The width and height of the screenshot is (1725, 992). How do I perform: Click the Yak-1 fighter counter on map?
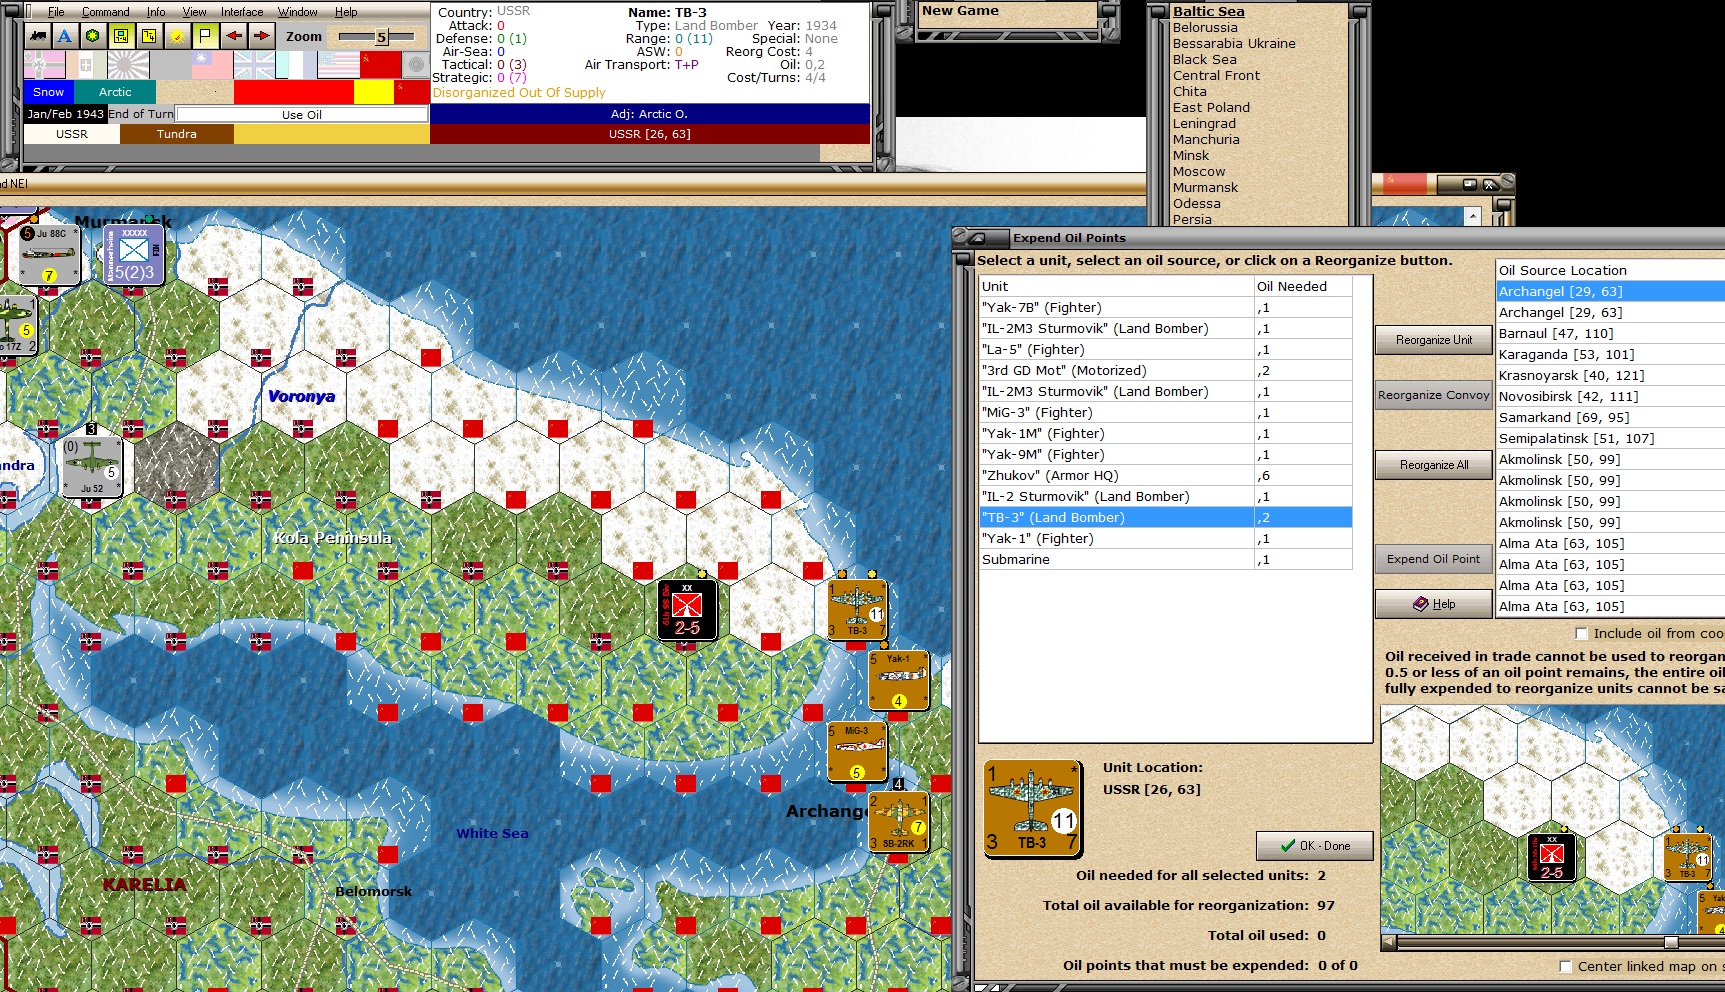tap(898, 681)
